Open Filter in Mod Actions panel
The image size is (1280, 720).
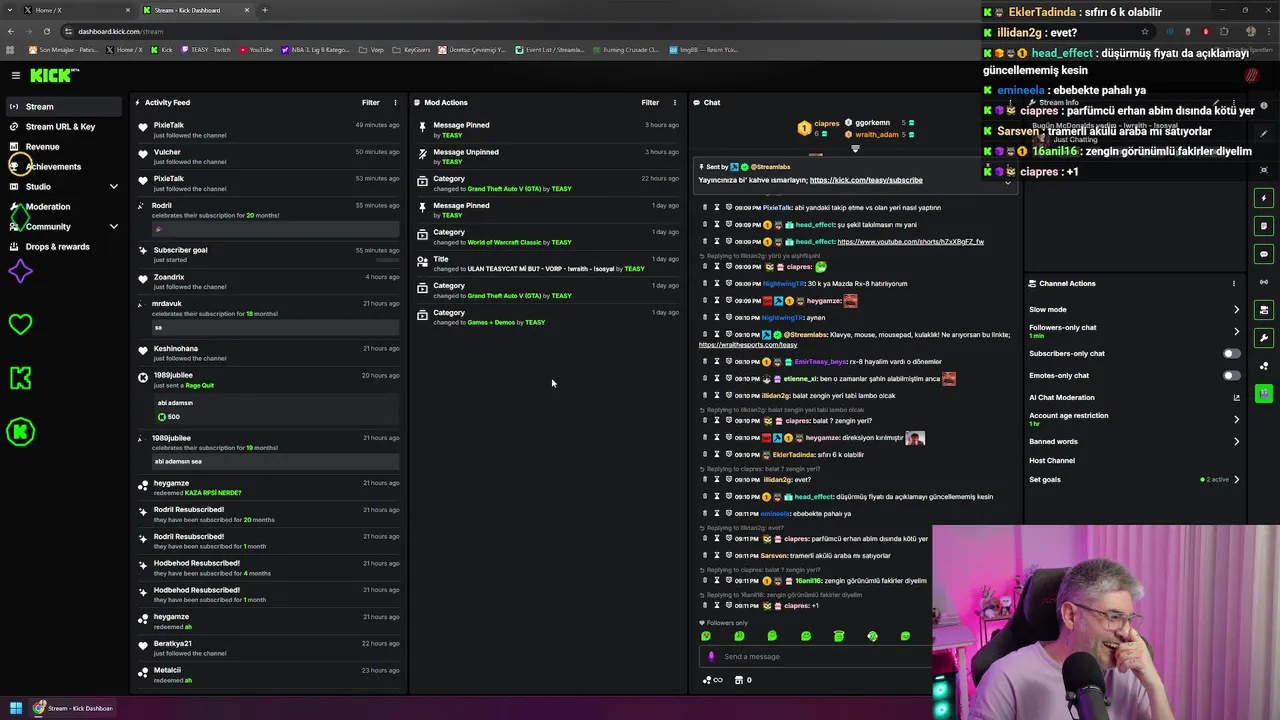point(650,102)
